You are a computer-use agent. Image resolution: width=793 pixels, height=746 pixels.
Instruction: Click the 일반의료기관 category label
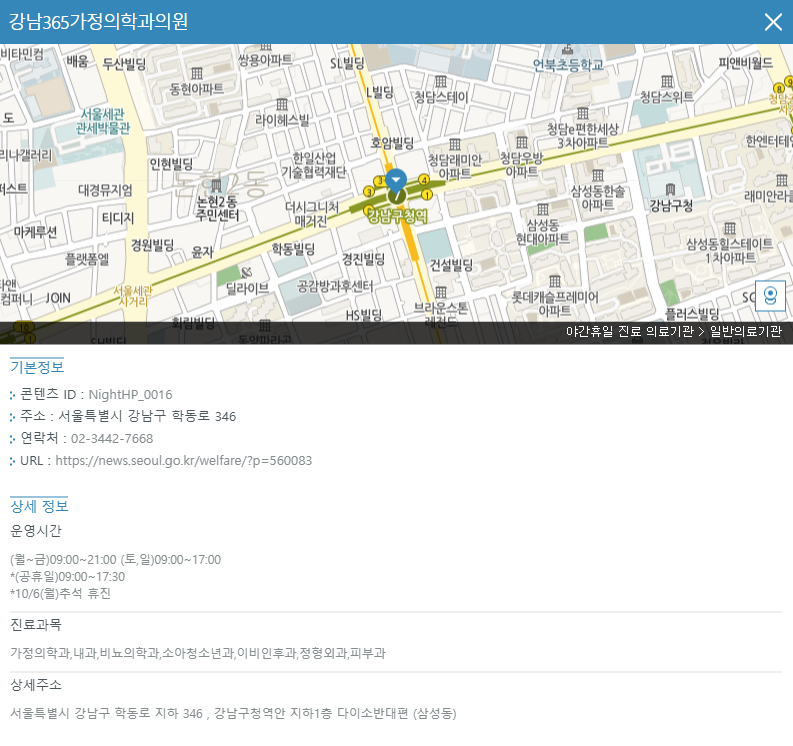coord(745,331)
